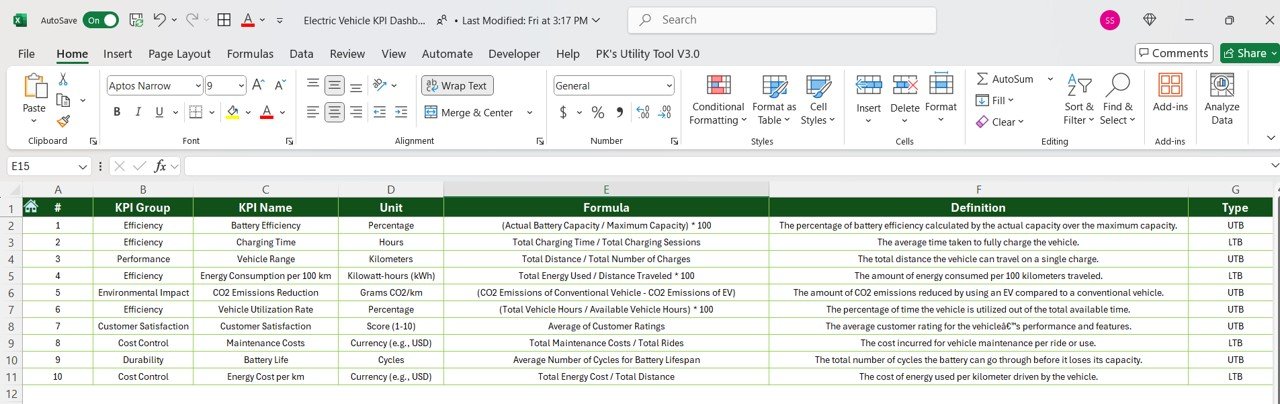The image size is (1280, 404).
Task: Toggle Align Left
Action: (x=313, y=112)
